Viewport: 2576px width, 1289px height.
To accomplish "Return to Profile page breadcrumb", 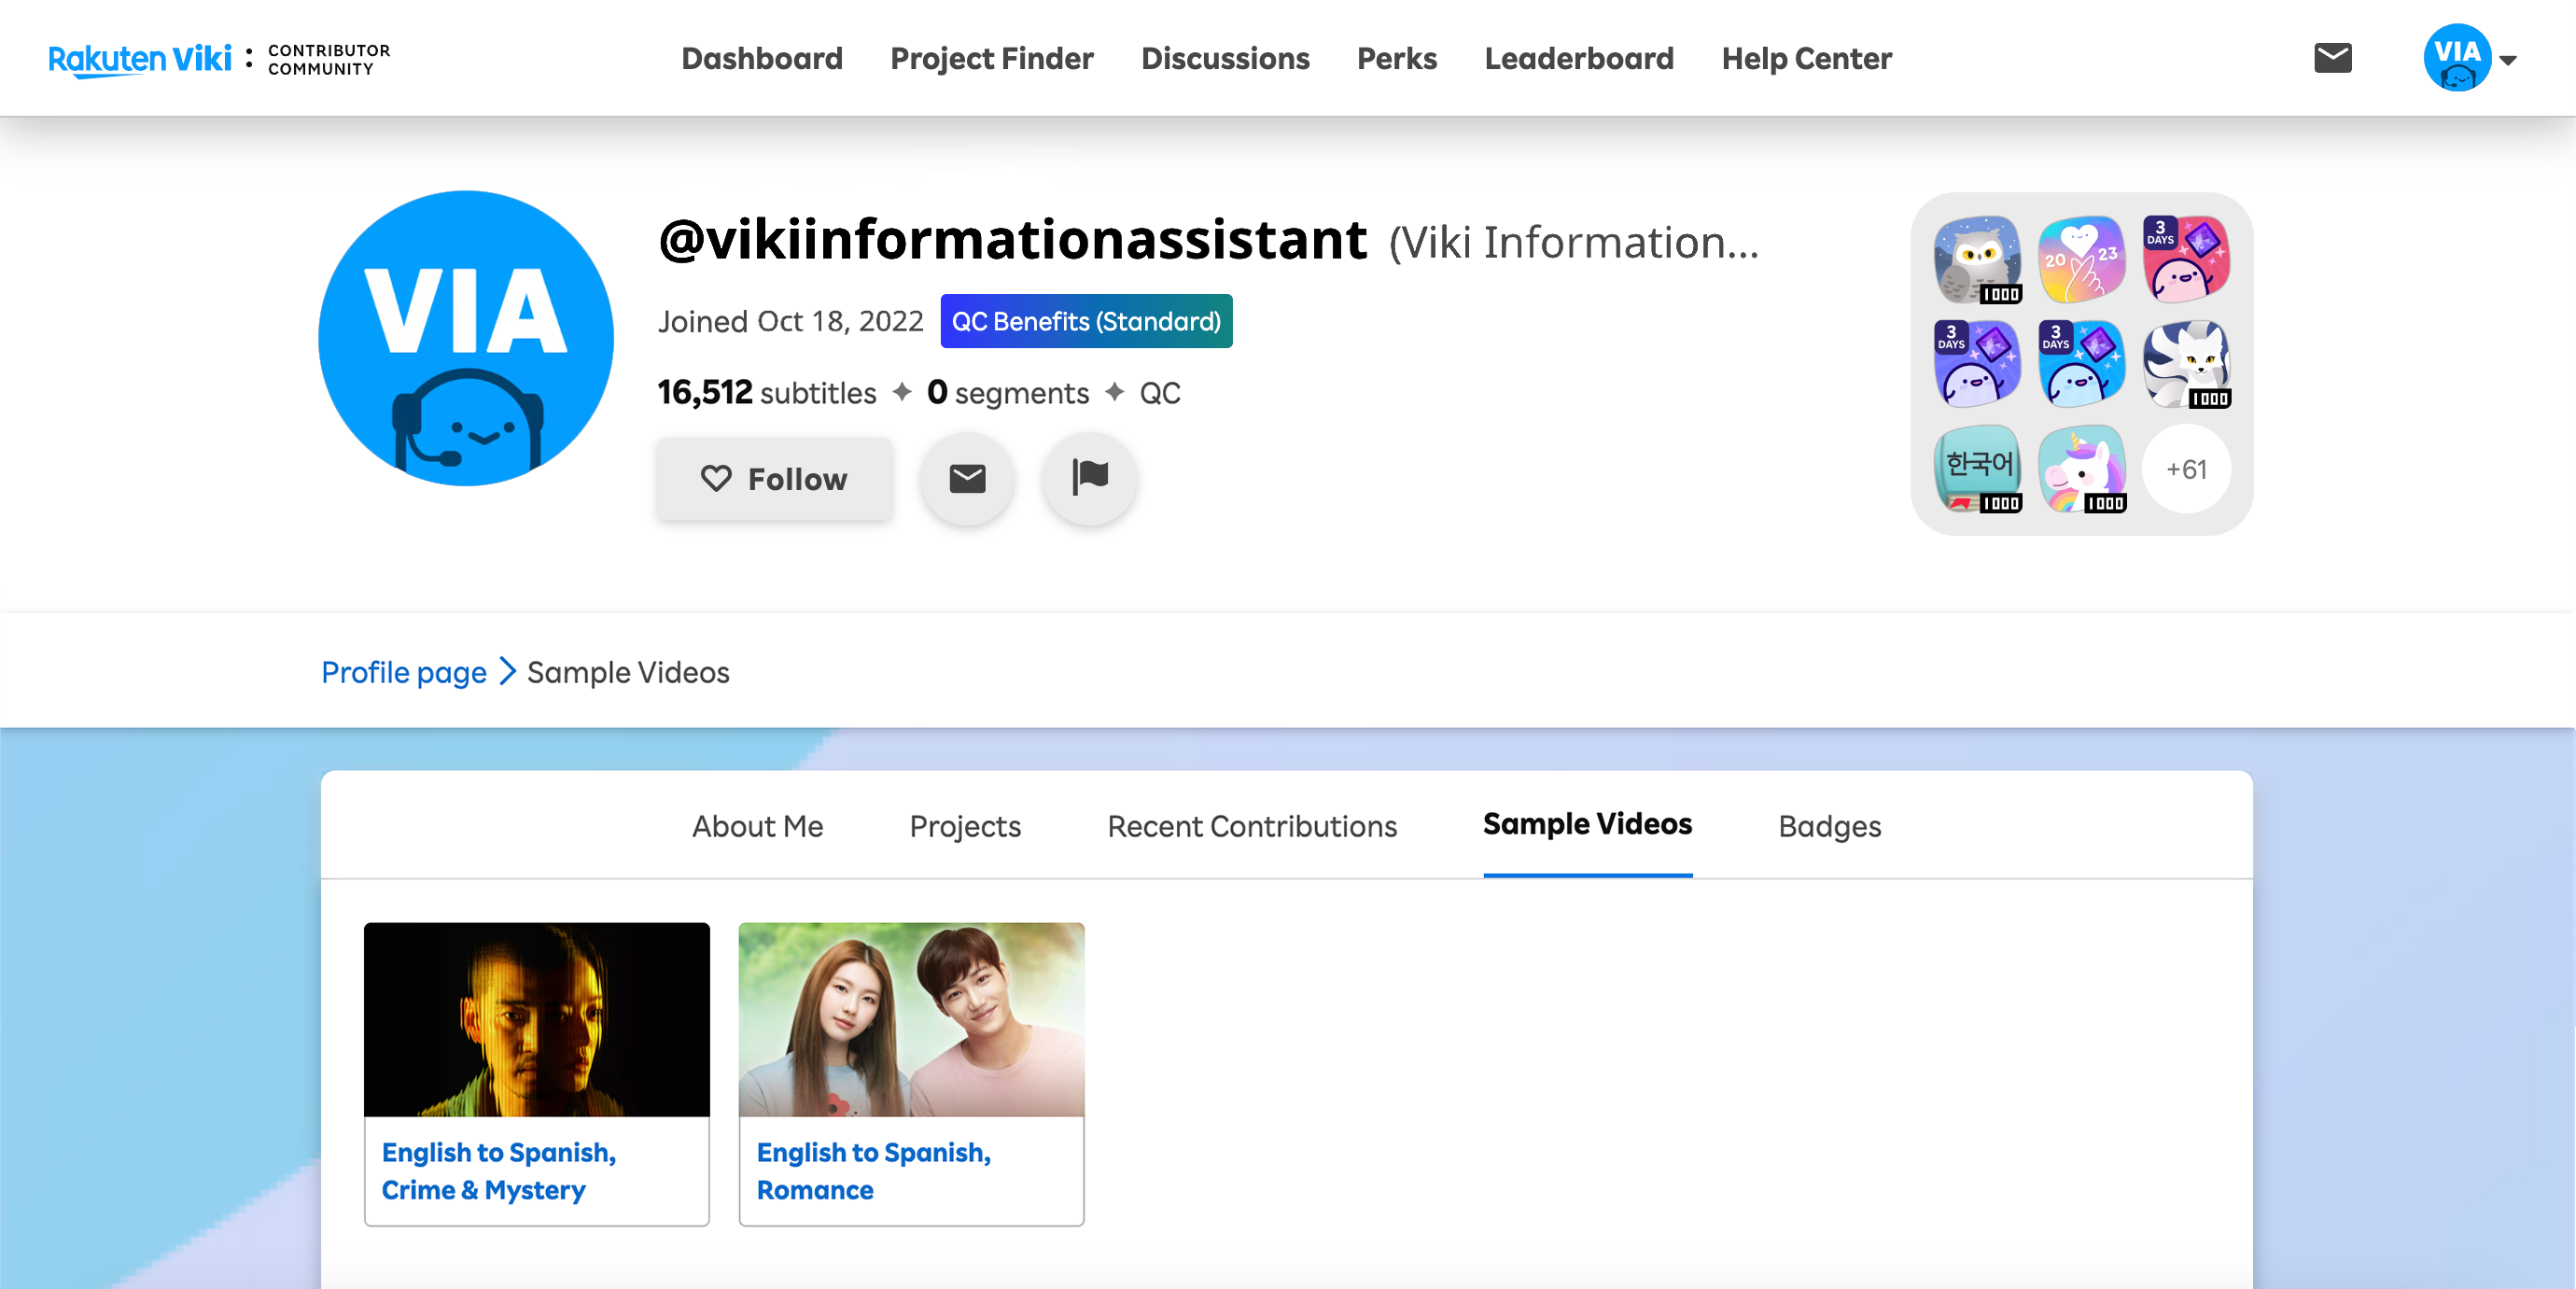I will point(404,672).
